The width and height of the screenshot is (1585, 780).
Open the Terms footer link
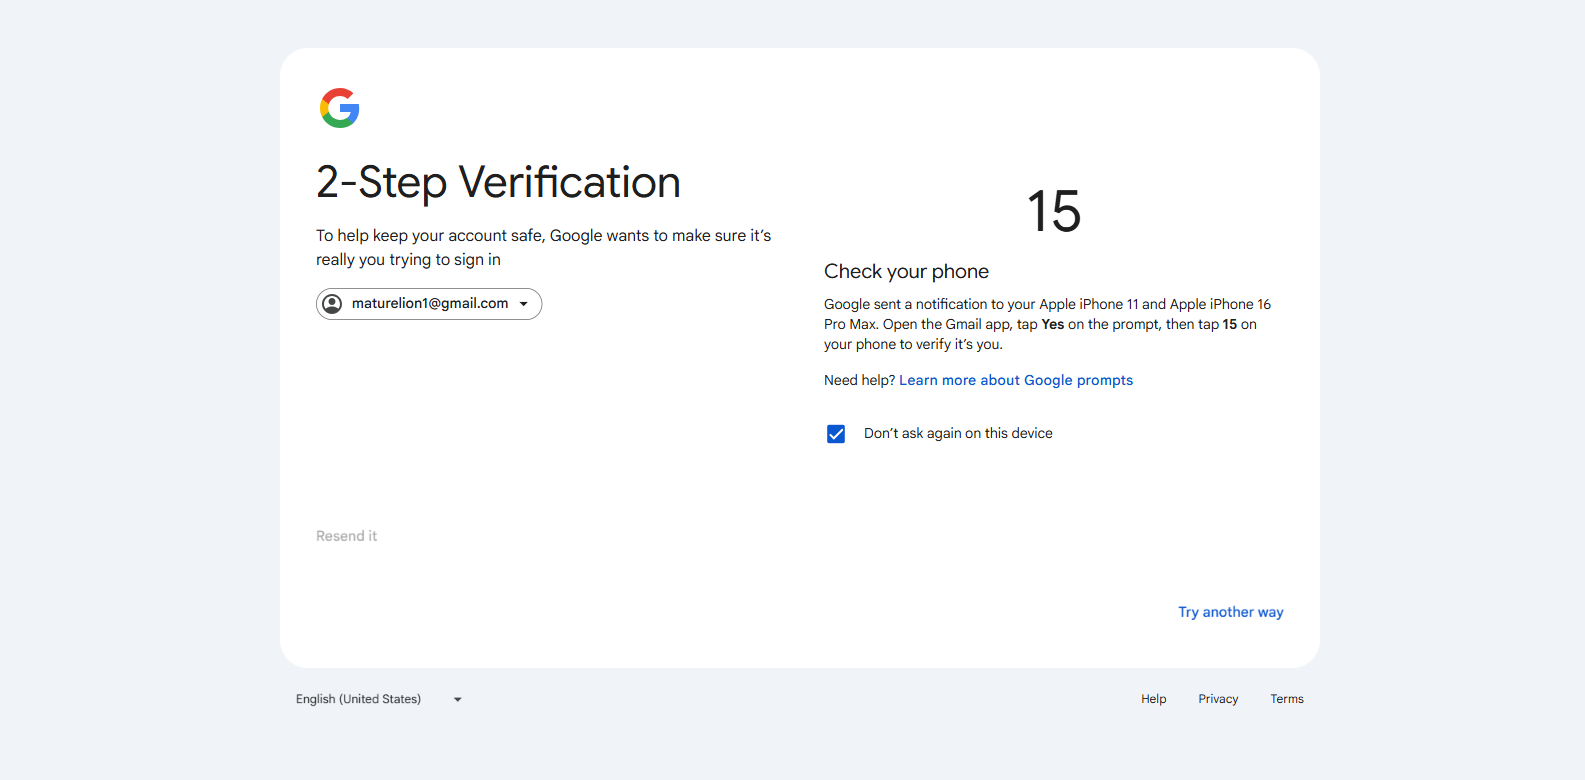pos(1287,699)
